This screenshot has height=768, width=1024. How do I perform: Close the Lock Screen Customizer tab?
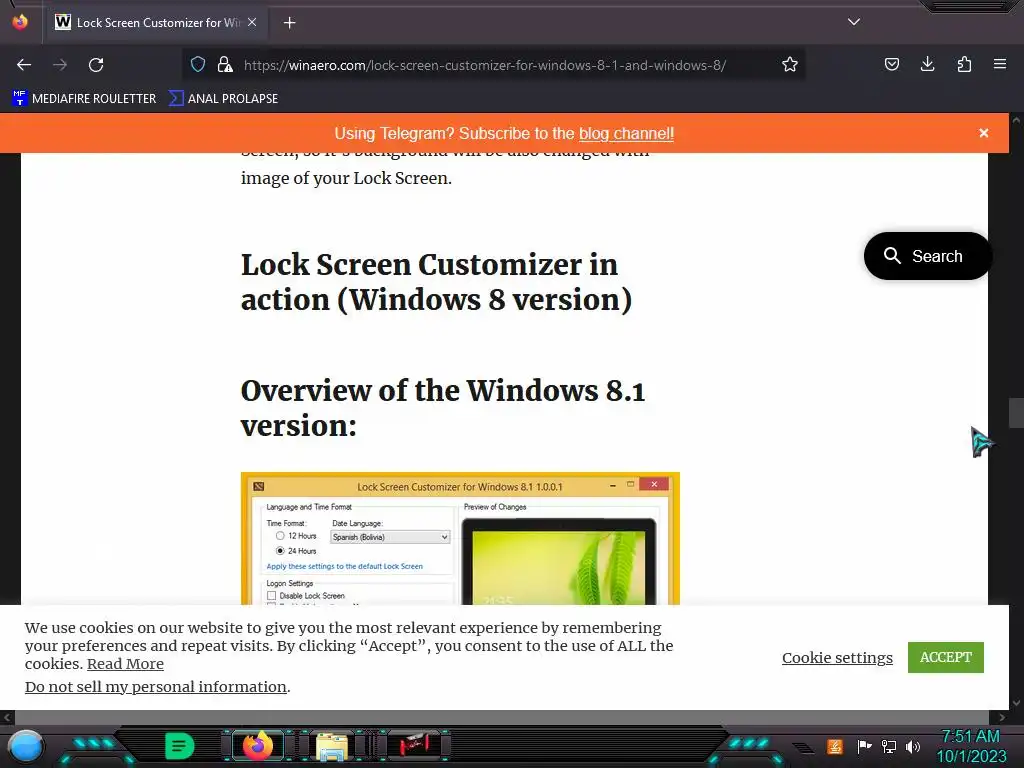pos(252,22)
